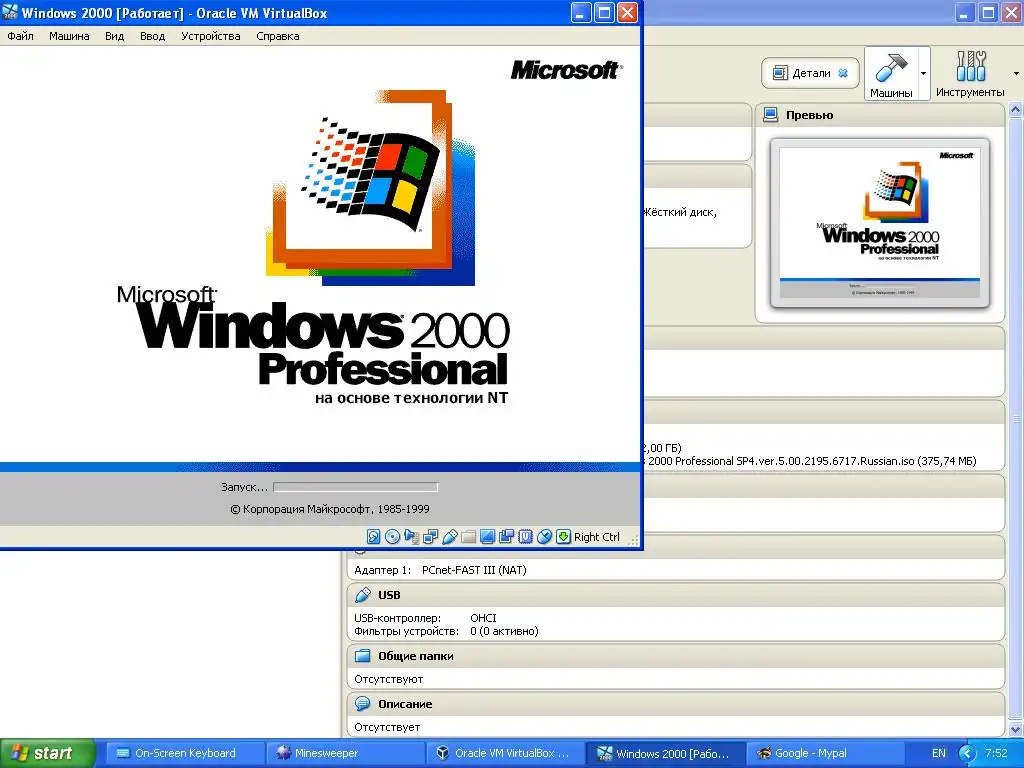The height and width of the screenshot is (768, 1024).
Task: Click the Превью section monitor icon
Action: (x=771, y=115)
